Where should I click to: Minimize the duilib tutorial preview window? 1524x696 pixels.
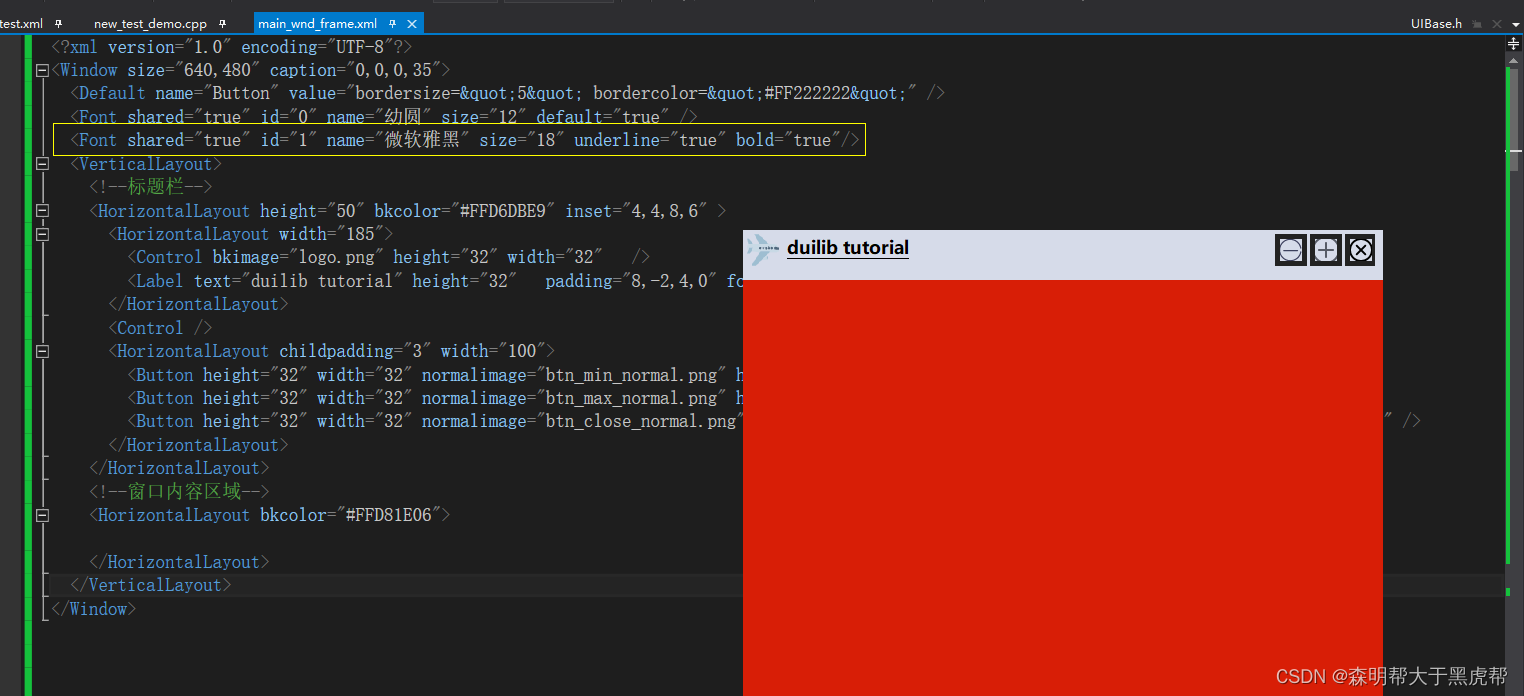point(1291,250)
